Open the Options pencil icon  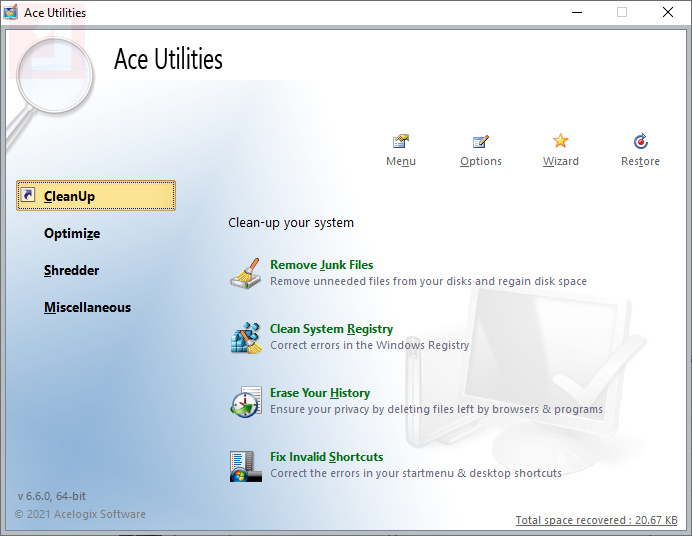tap(481, 142)
